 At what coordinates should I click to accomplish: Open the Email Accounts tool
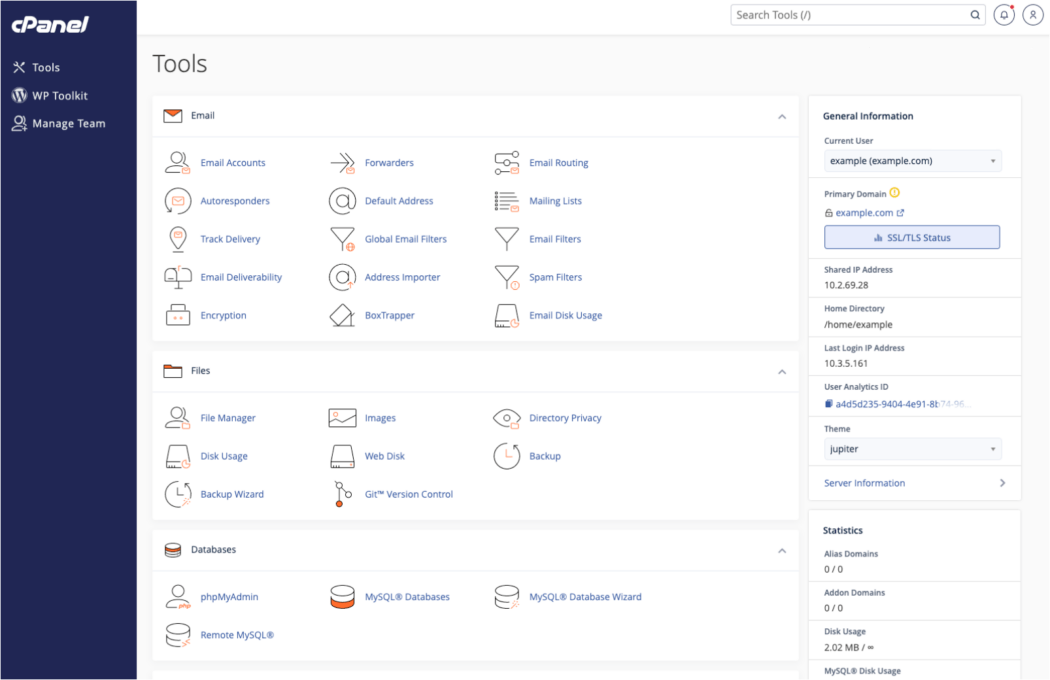tap(233, 162)
